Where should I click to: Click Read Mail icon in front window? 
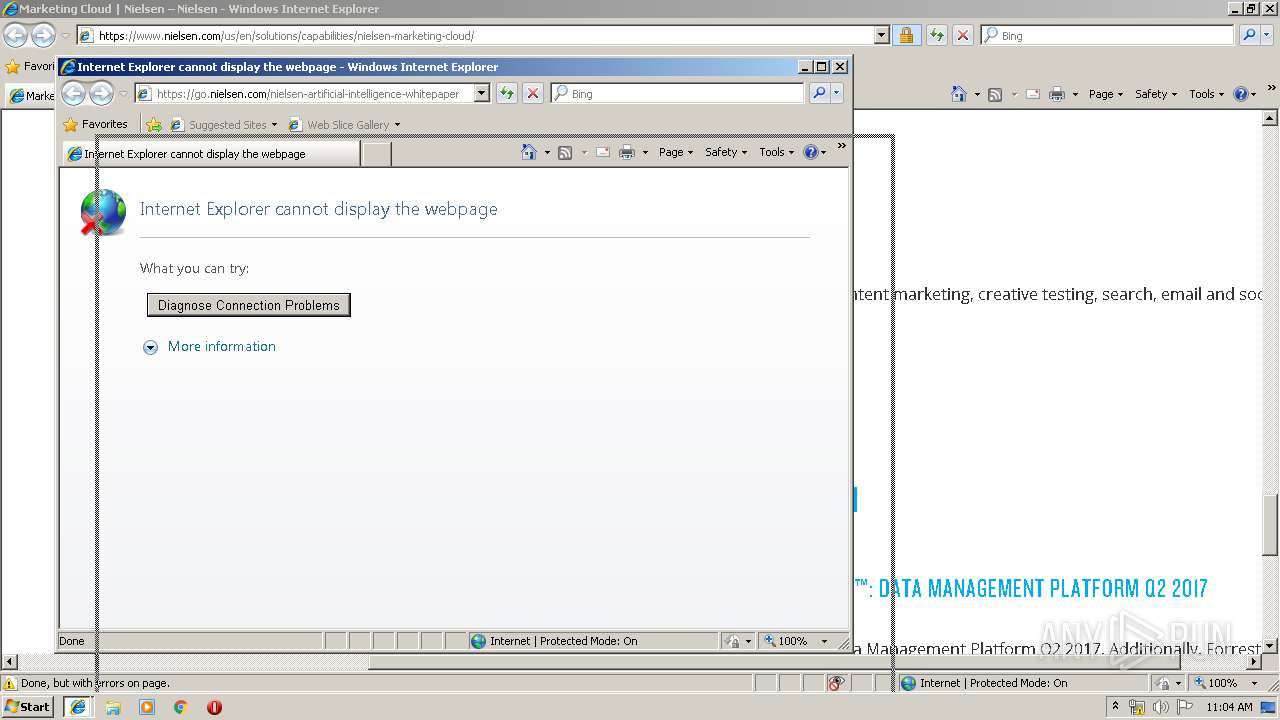603,152
